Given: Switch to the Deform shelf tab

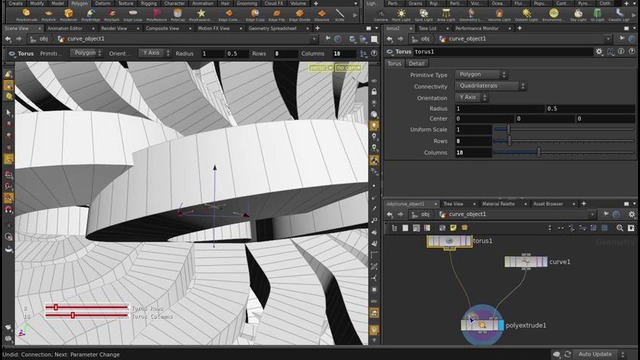Looking at the screenshot, I should click(x=103, y=3).
